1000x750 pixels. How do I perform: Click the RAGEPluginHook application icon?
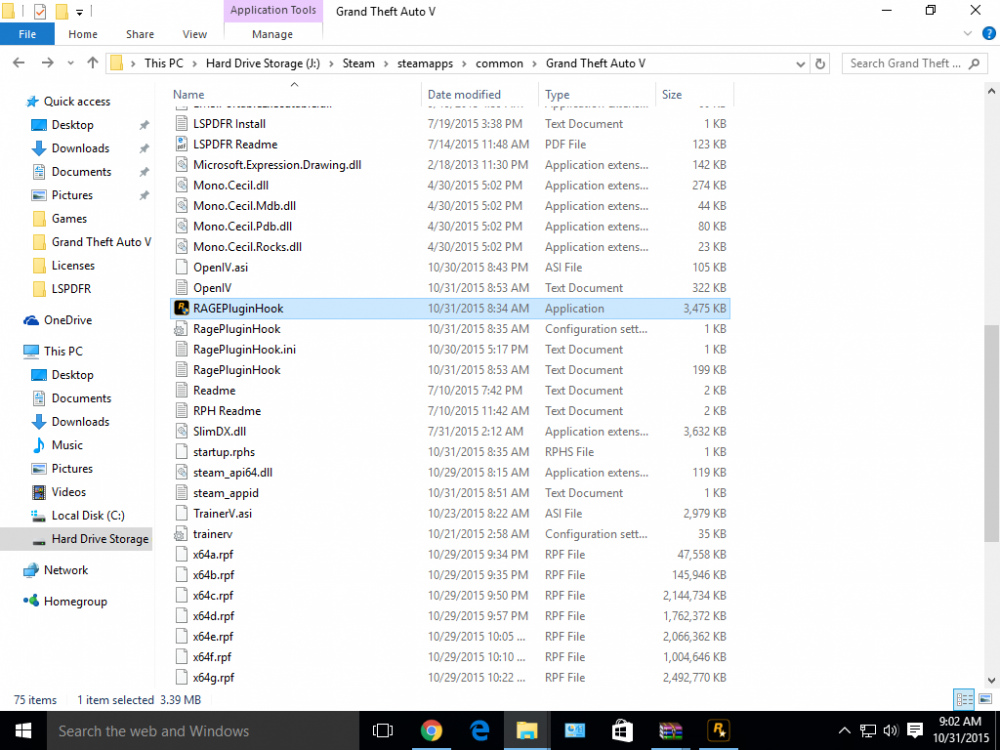[x=182, y=309]
